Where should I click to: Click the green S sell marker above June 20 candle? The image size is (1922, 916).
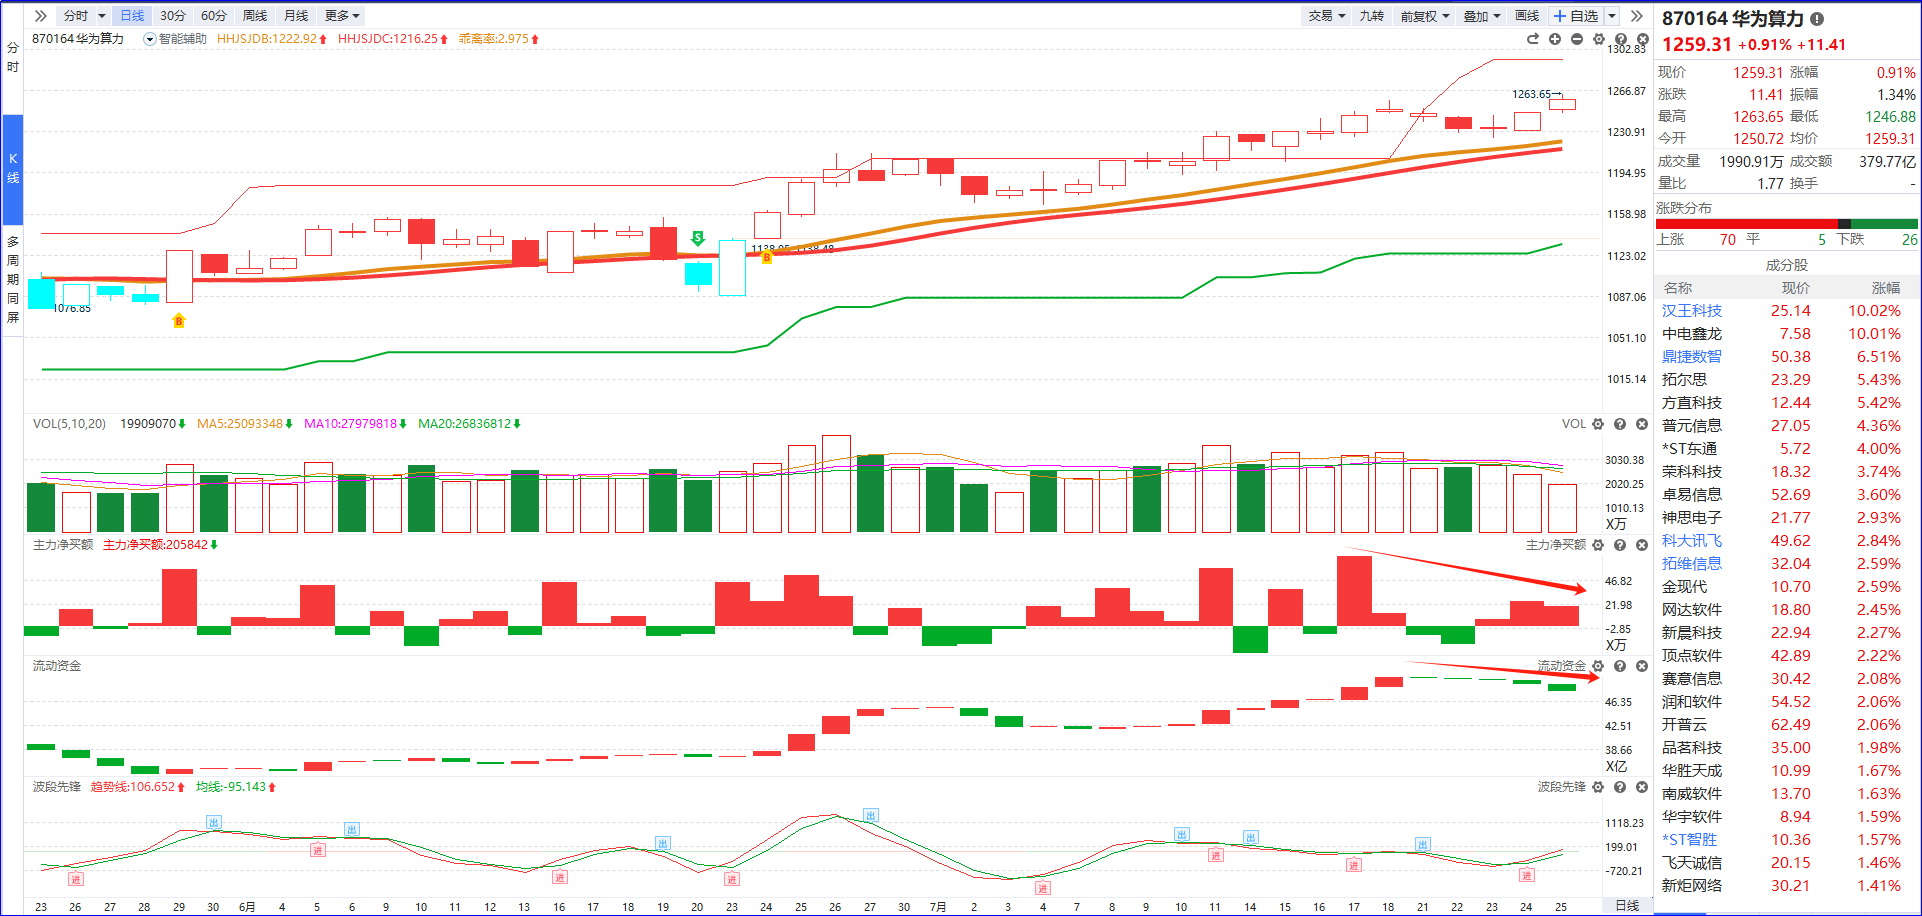tap(698, 238)
